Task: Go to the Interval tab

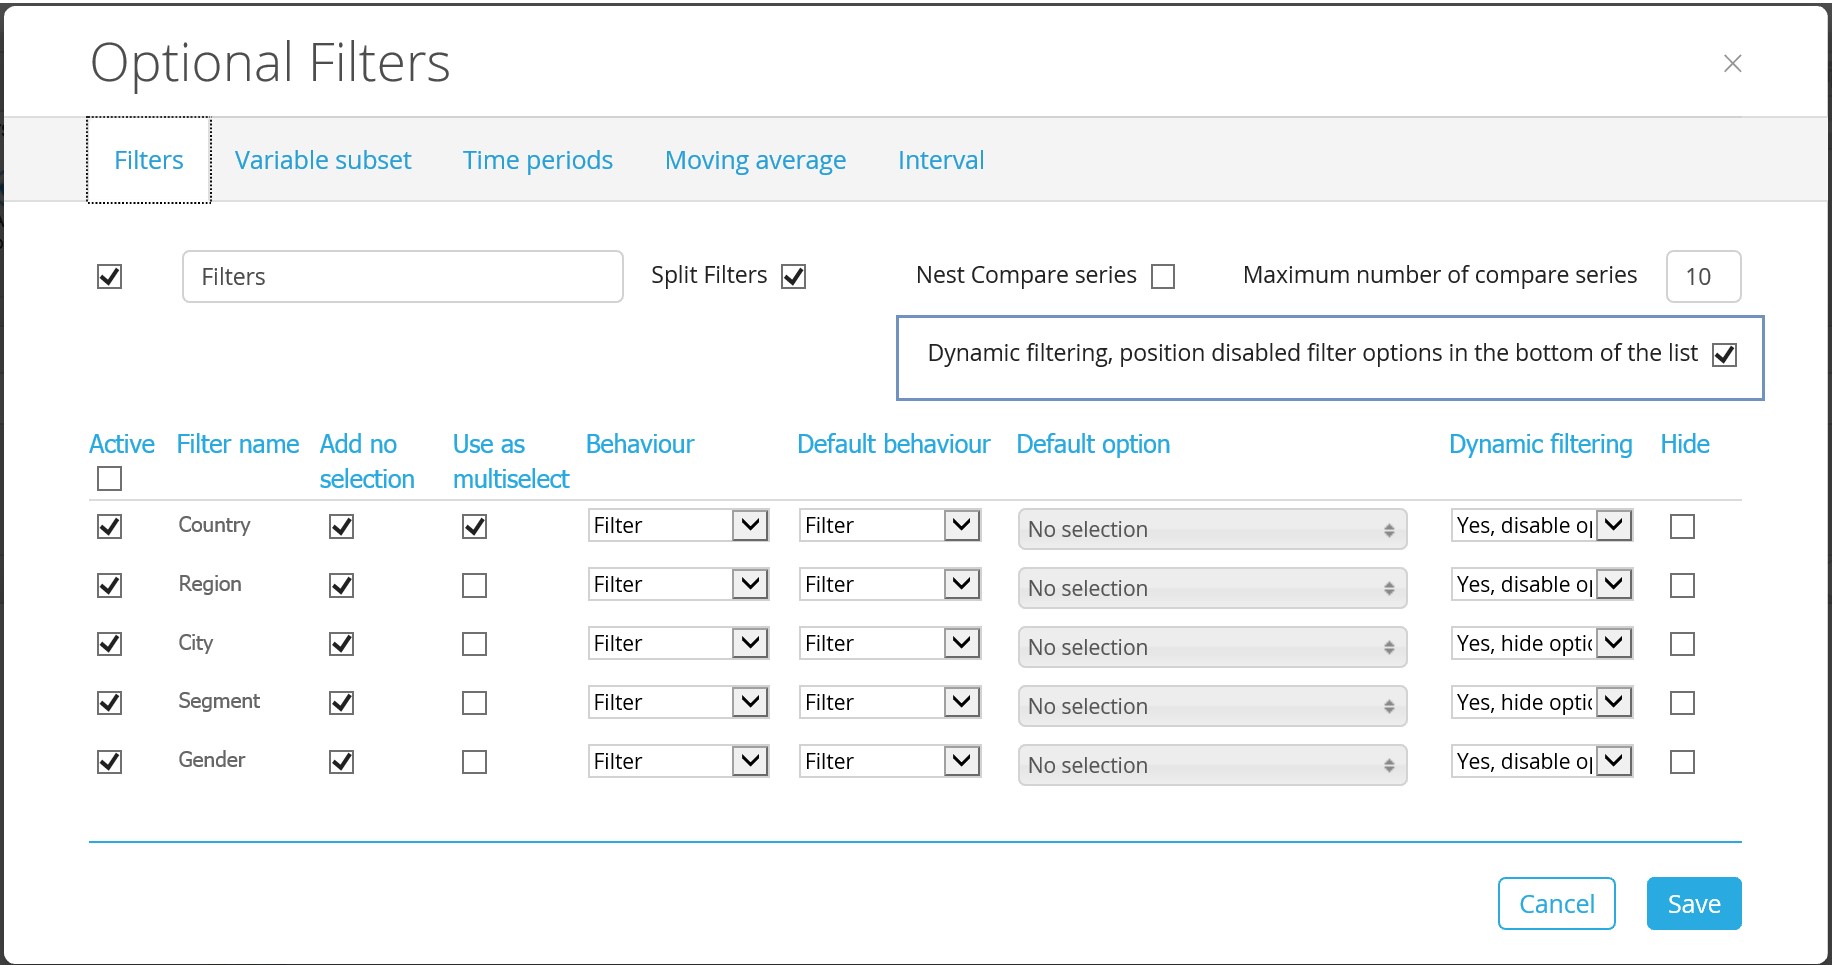Action: click(941, 160)
